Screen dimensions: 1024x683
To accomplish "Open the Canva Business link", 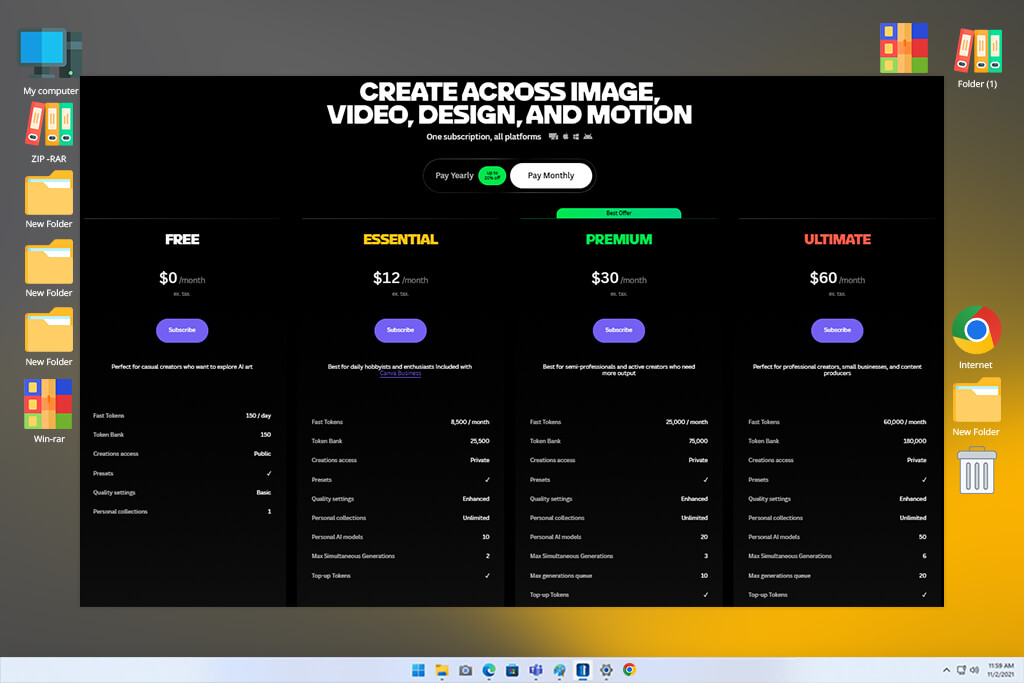I will click(x=400, y=373).
